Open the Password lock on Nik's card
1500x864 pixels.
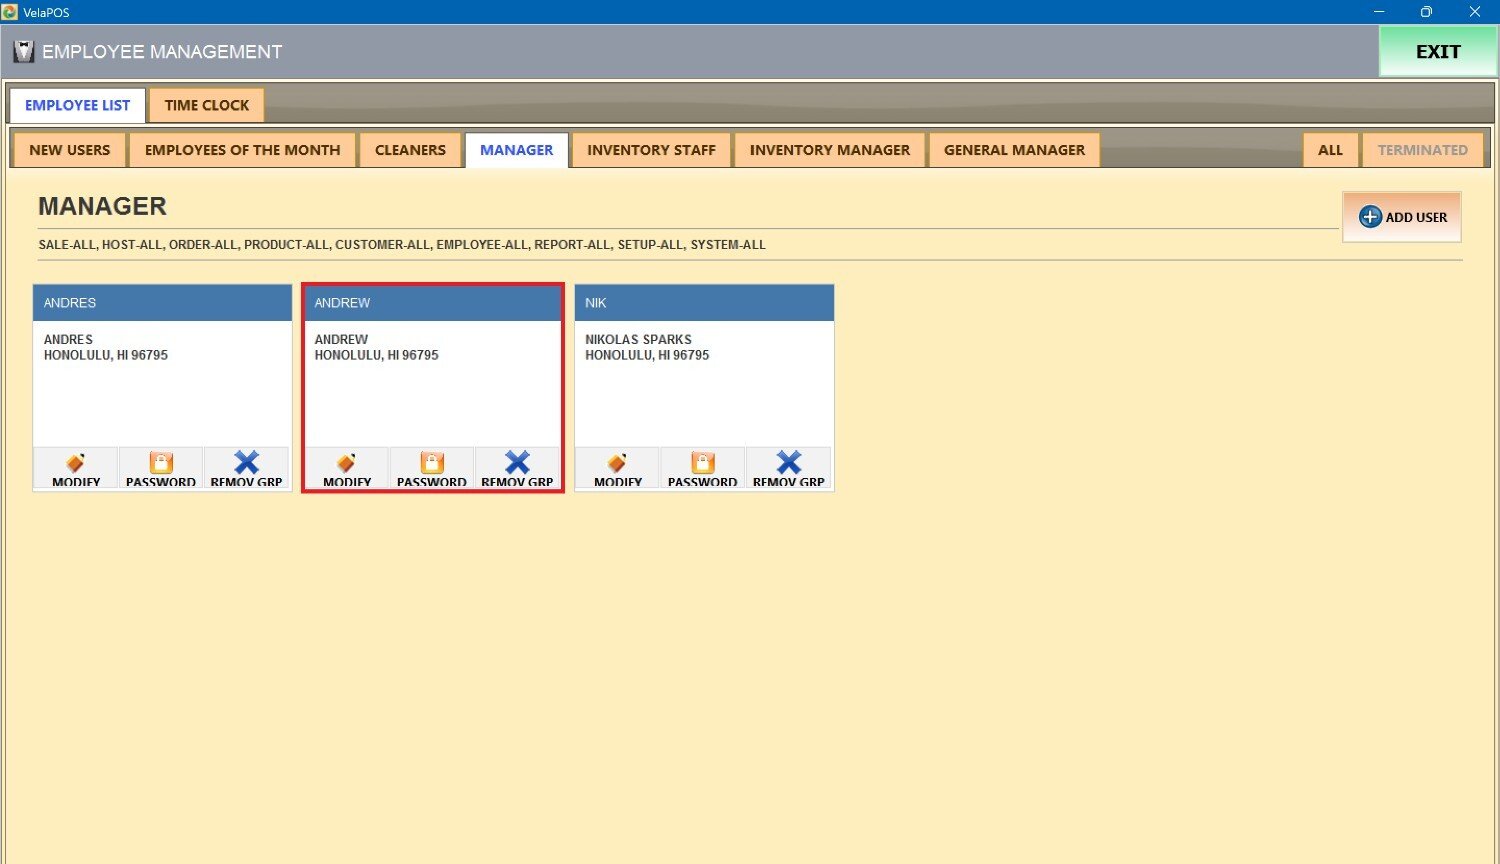[703, 467]
